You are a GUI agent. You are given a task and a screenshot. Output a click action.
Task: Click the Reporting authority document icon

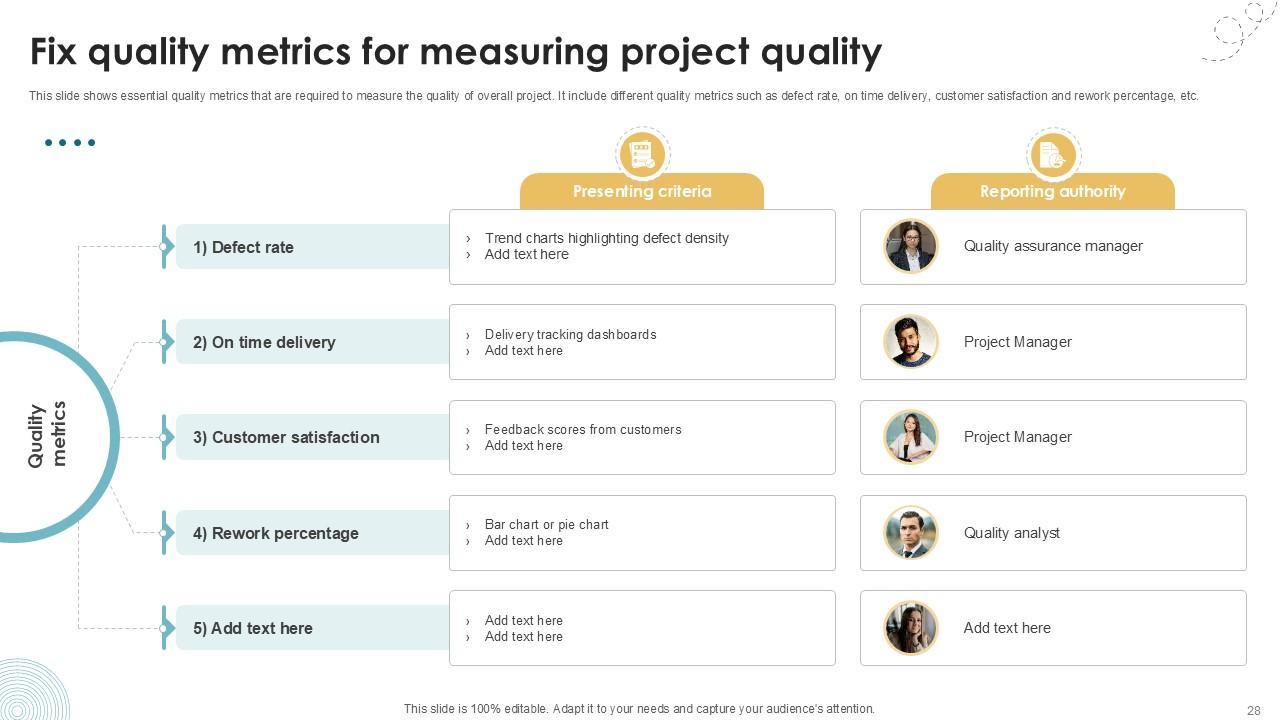(1052, 154)
